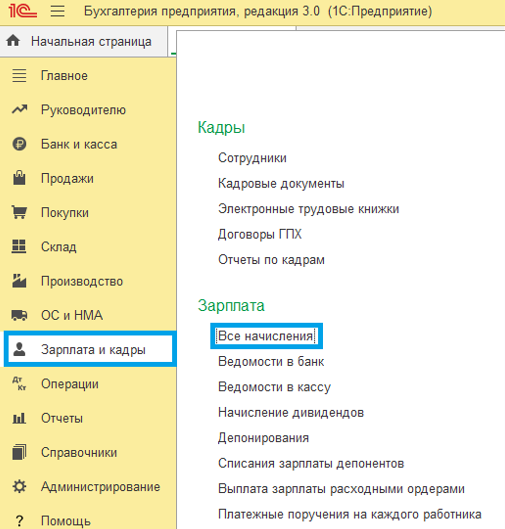Click the Производство factory icon
The image size is (505, 529).
(x=19, y=281)
